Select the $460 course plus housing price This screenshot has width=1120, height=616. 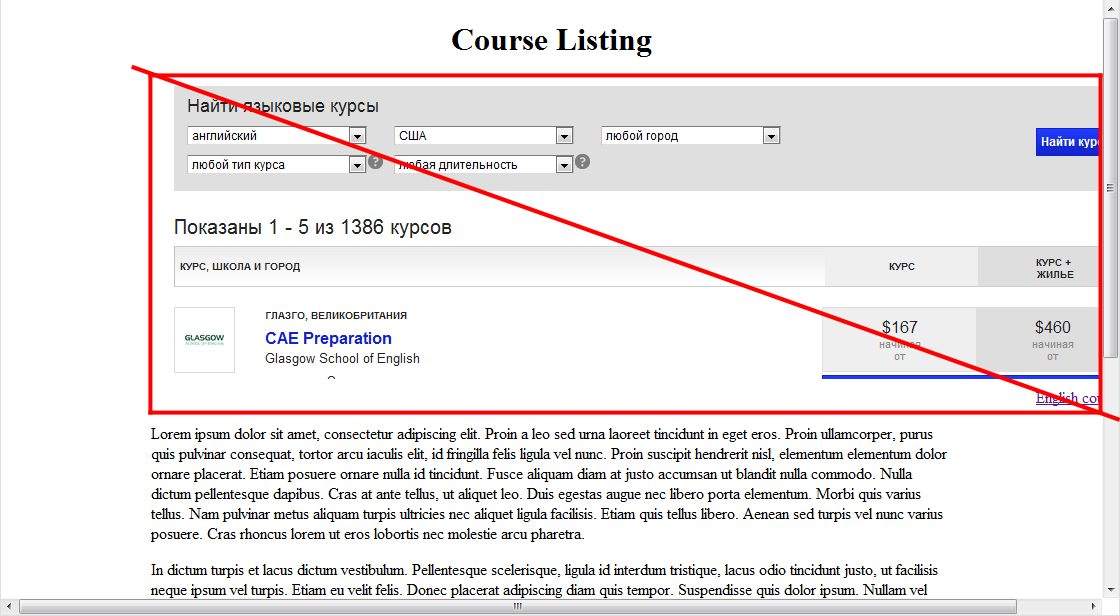click(1052, 339)
